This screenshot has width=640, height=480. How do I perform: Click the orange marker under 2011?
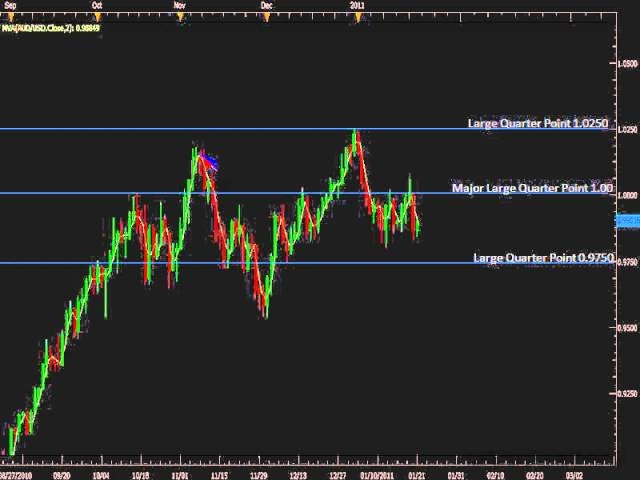358,18
